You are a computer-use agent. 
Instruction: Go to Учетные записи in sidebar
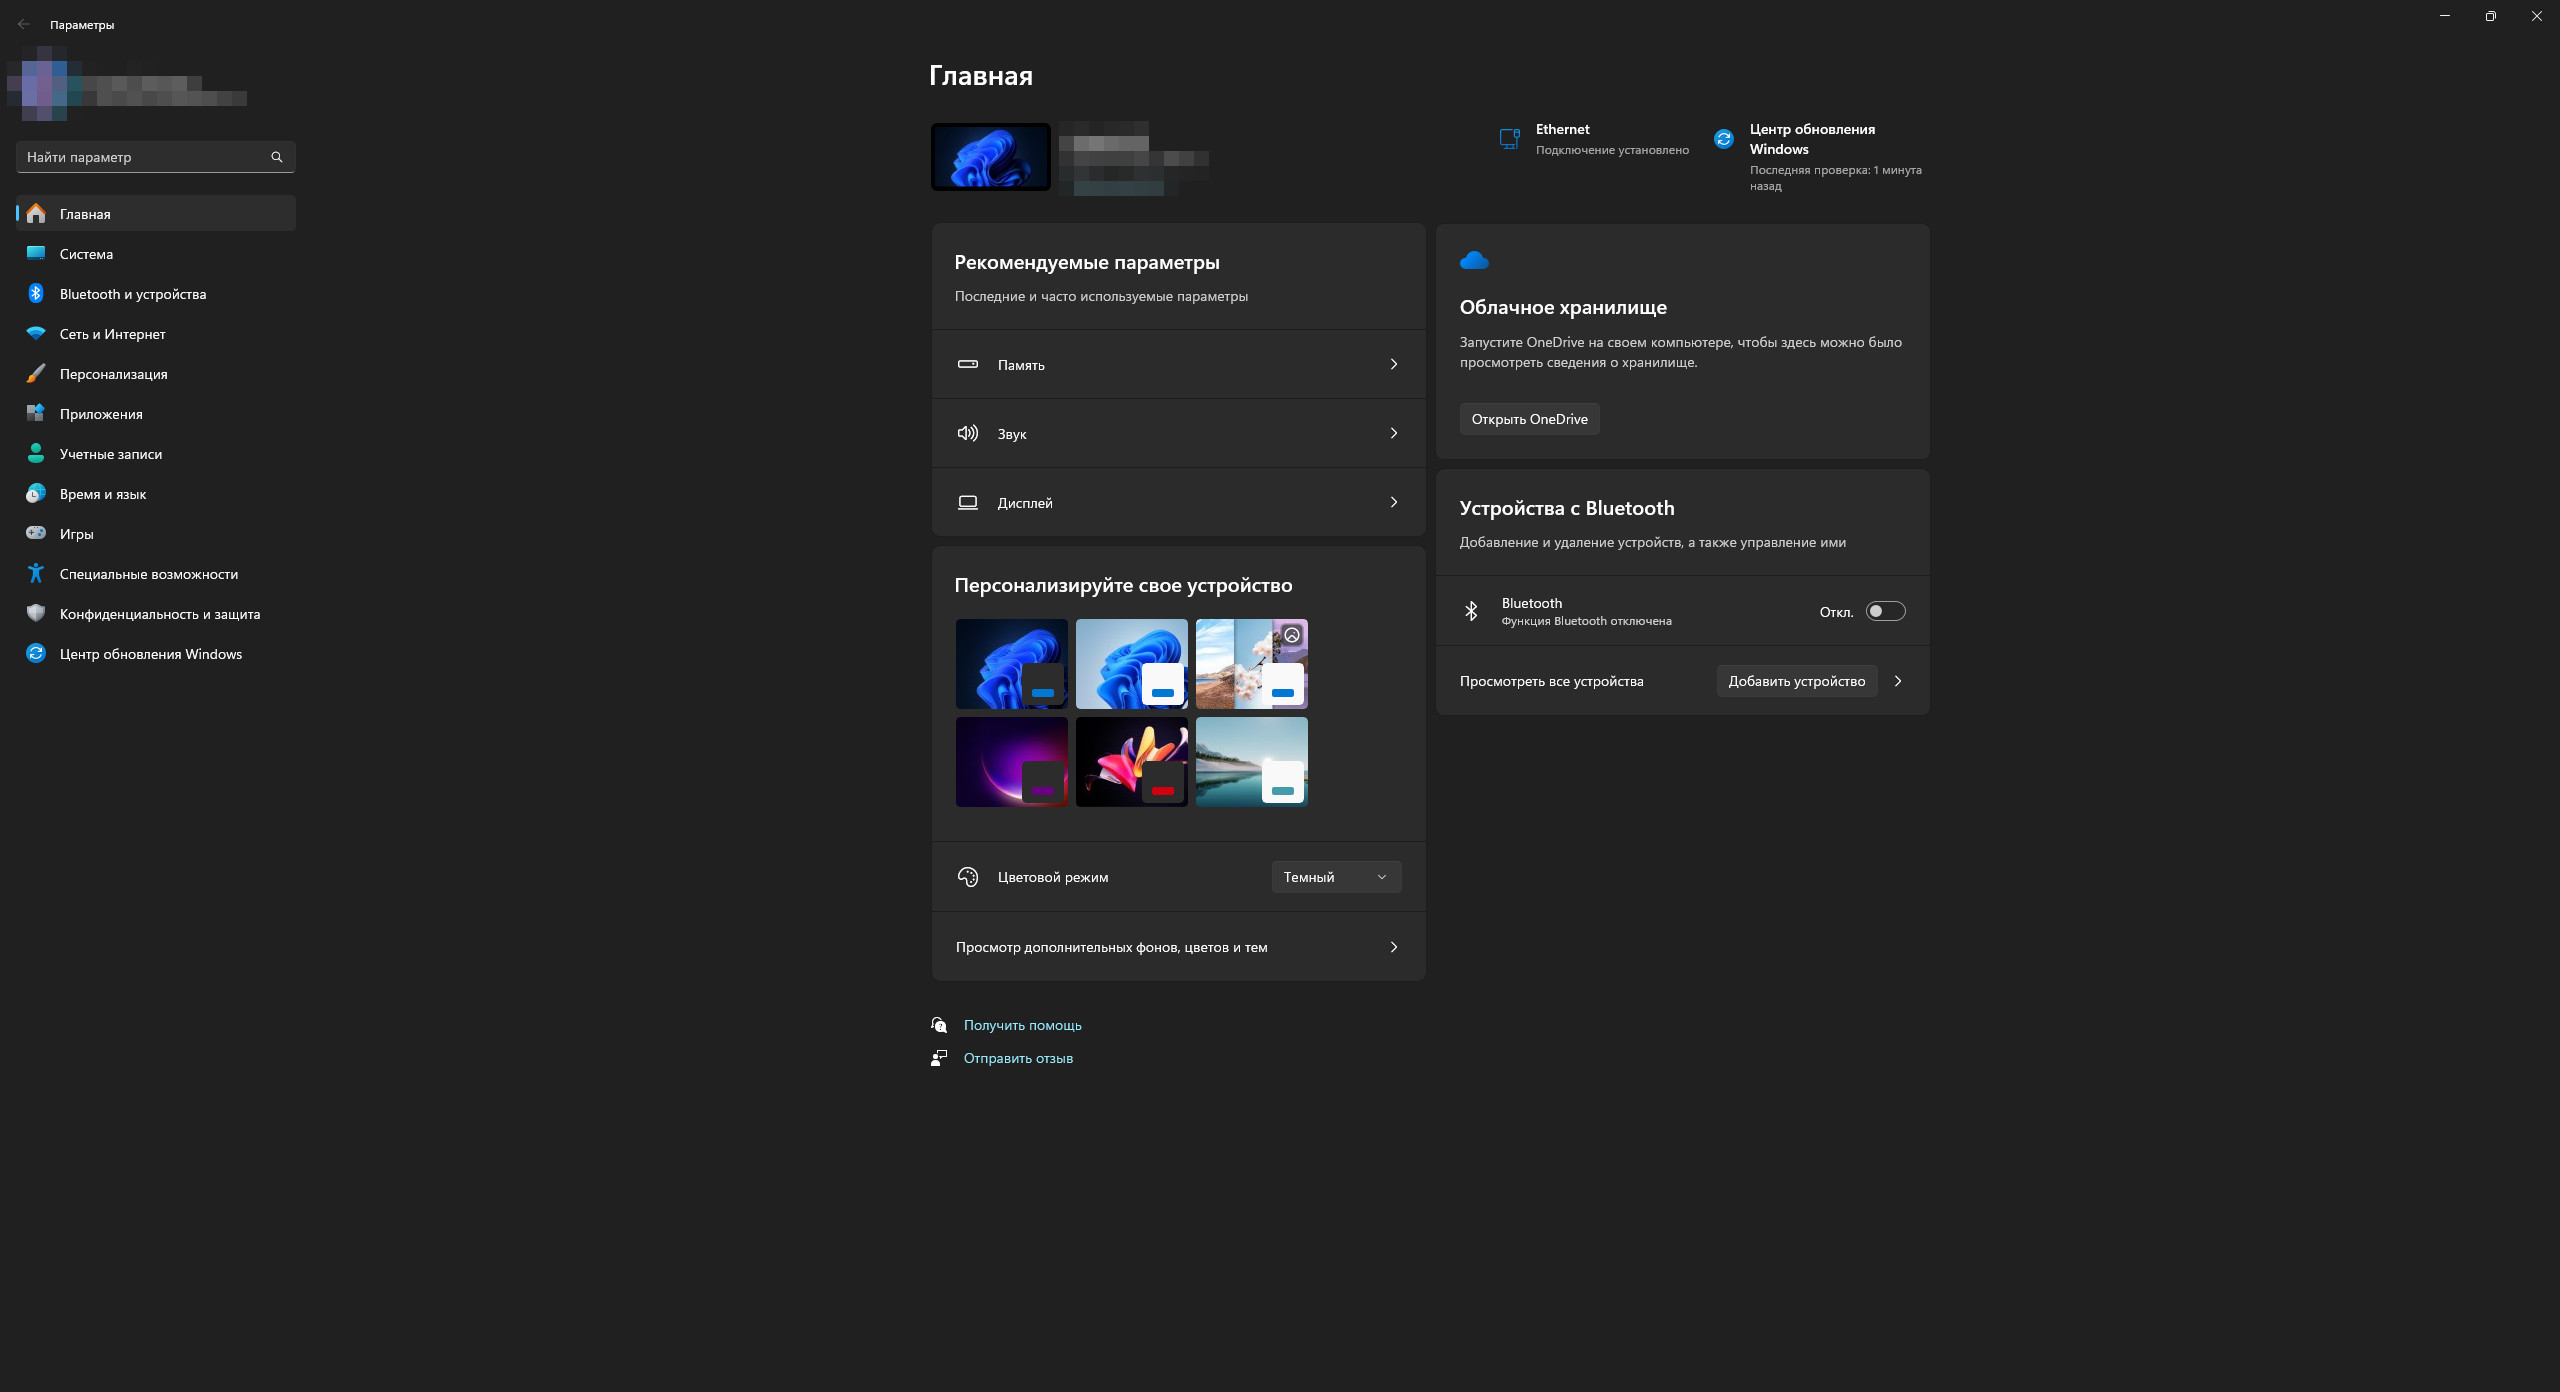point(110,454)
